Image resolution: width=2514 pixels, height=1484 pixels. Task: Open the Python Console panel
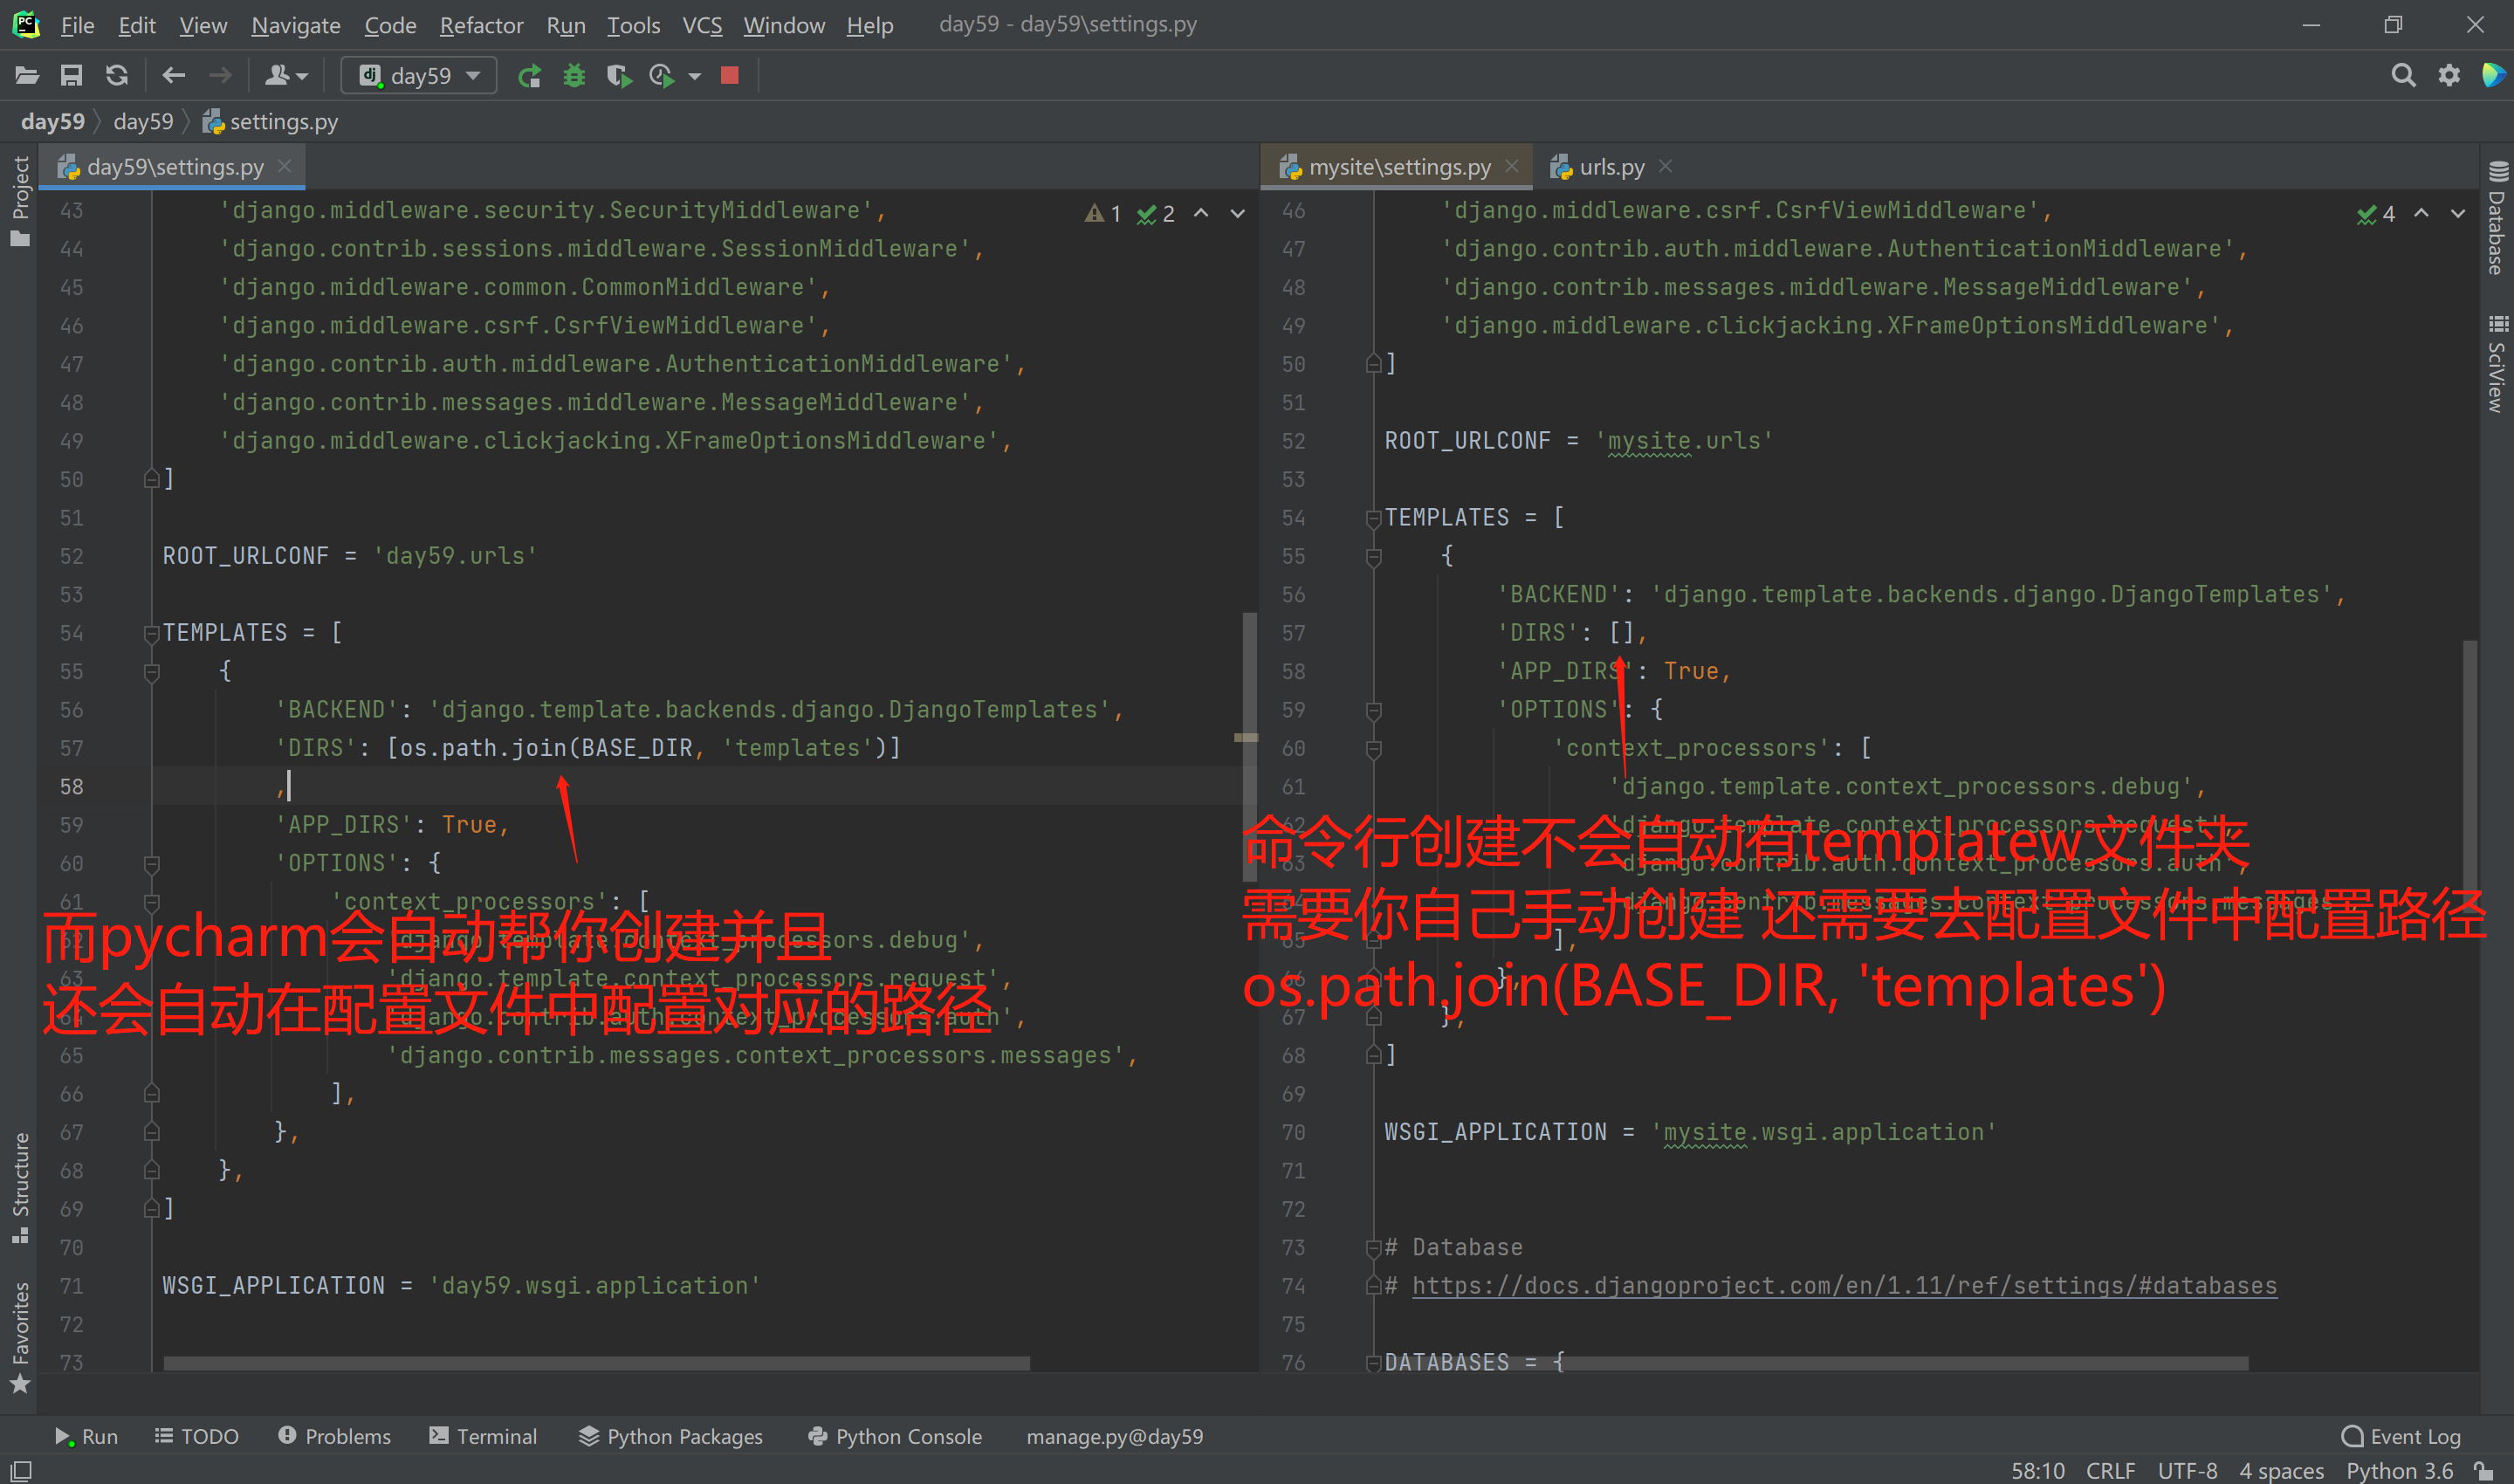895,1436
